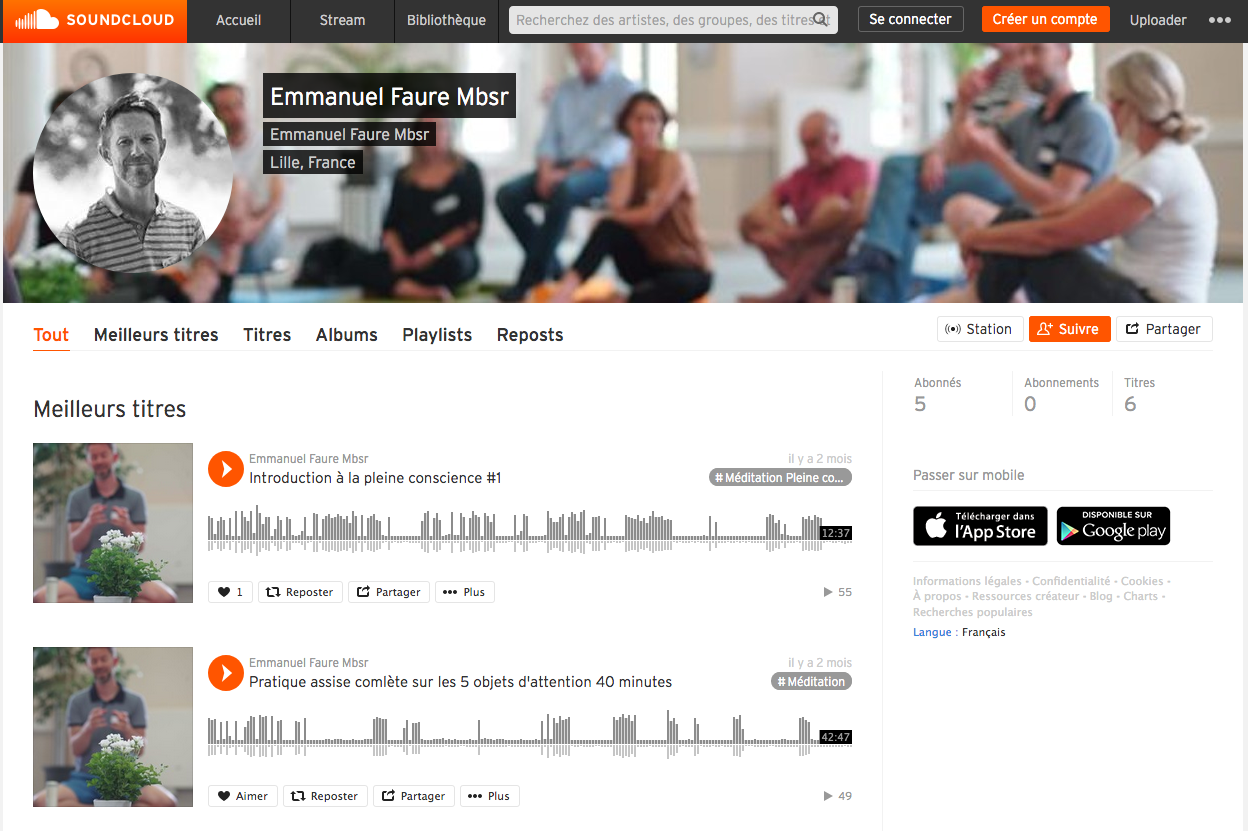Screen dimensions: 1248x831
Task: Toggle the orange Suivre follow button
Action: pos(1069,329)
